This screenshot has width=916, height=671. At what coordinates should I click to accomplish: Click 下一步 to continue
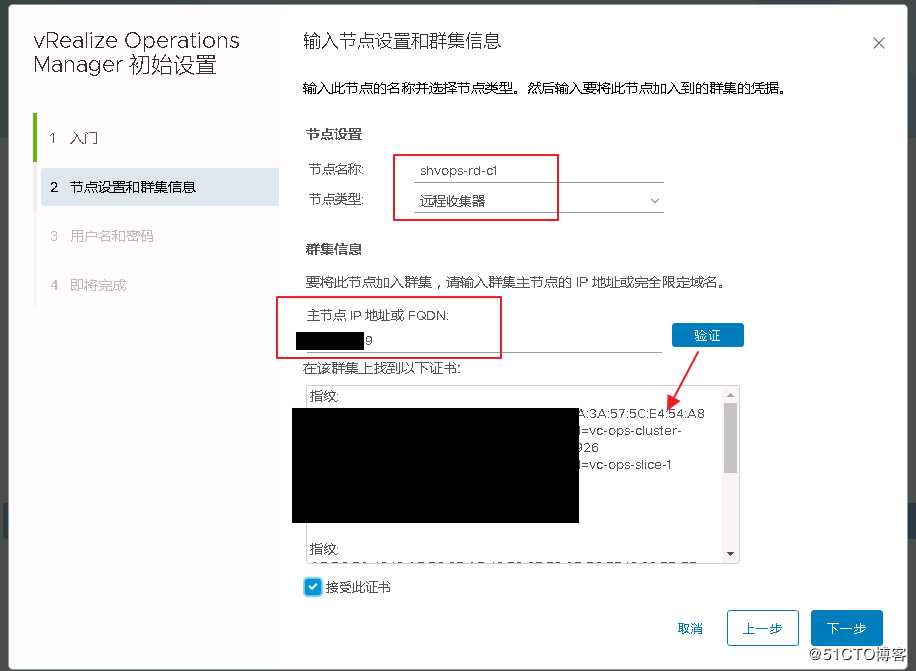[846, 628]
